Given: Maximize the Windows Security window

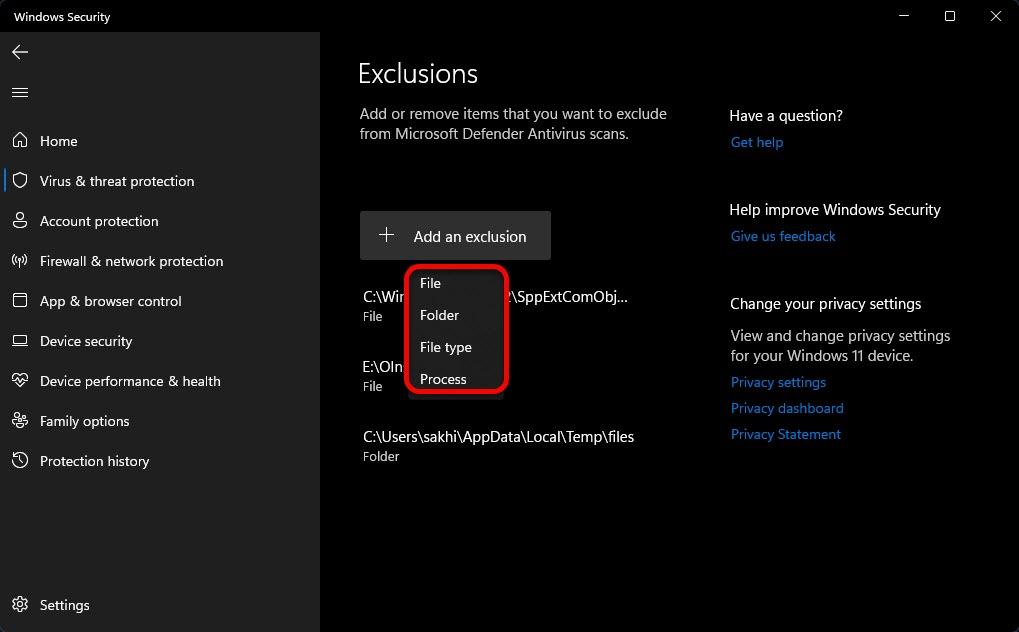Looking at the screenshot, I should pyautogui.click(x=949, y=16).
